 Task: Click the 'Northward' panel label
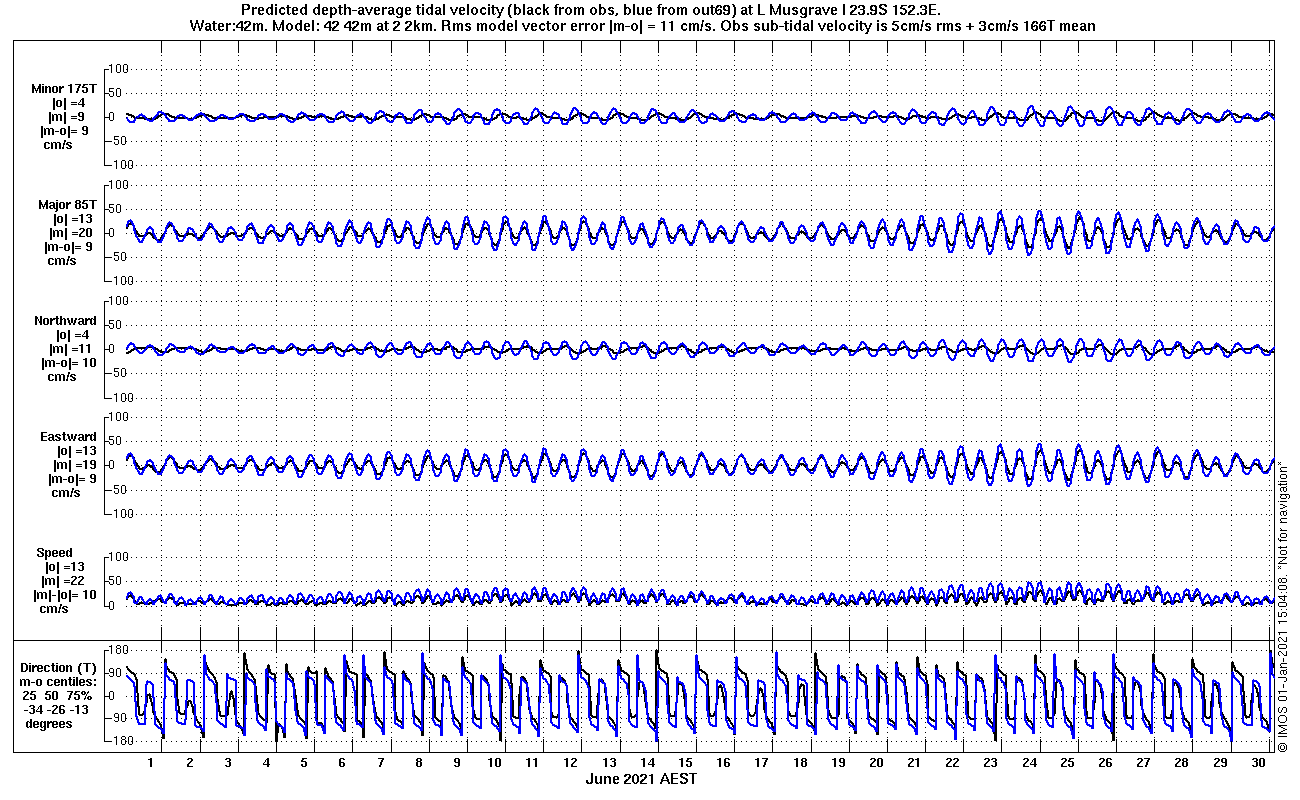pos(66,321)
